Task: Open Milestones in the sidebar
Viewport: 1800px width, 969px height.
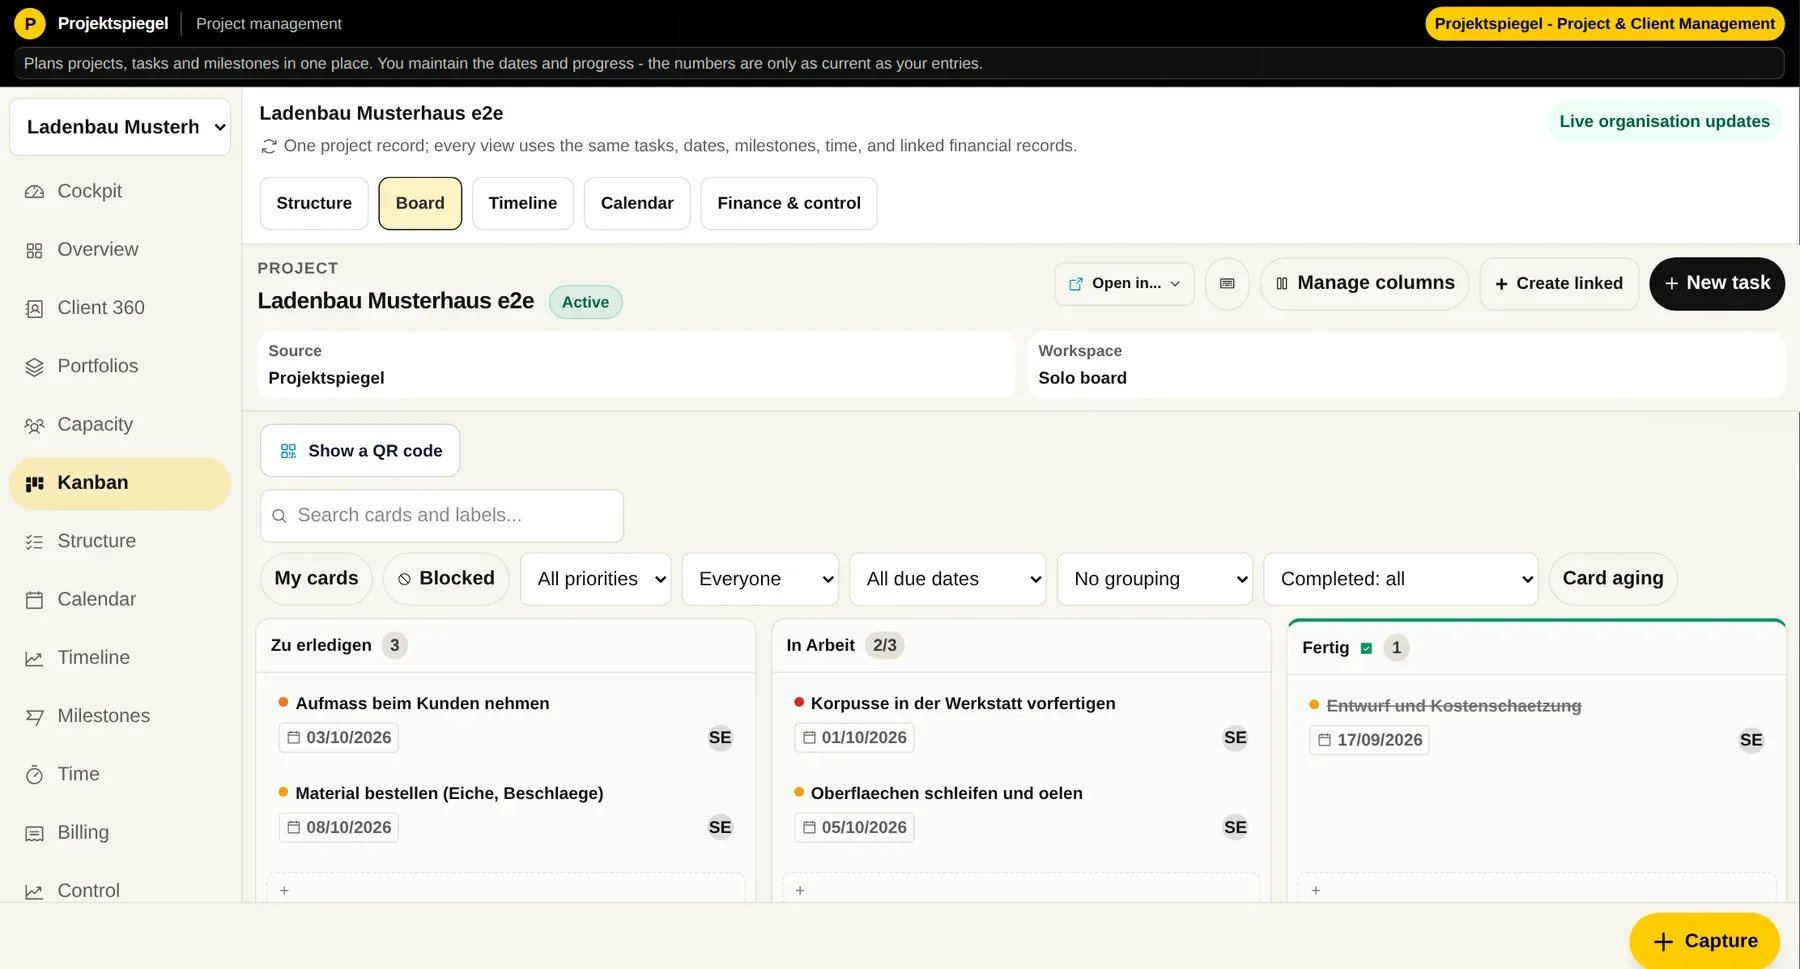Action: click(120, 716)
